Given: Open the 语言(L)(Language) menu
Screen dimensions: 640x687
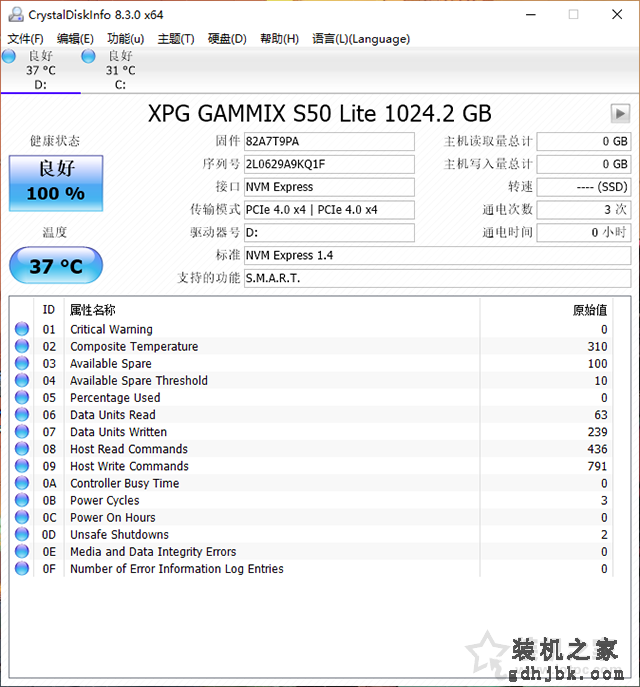Looking at the screenshot, I should coord(361,39).
